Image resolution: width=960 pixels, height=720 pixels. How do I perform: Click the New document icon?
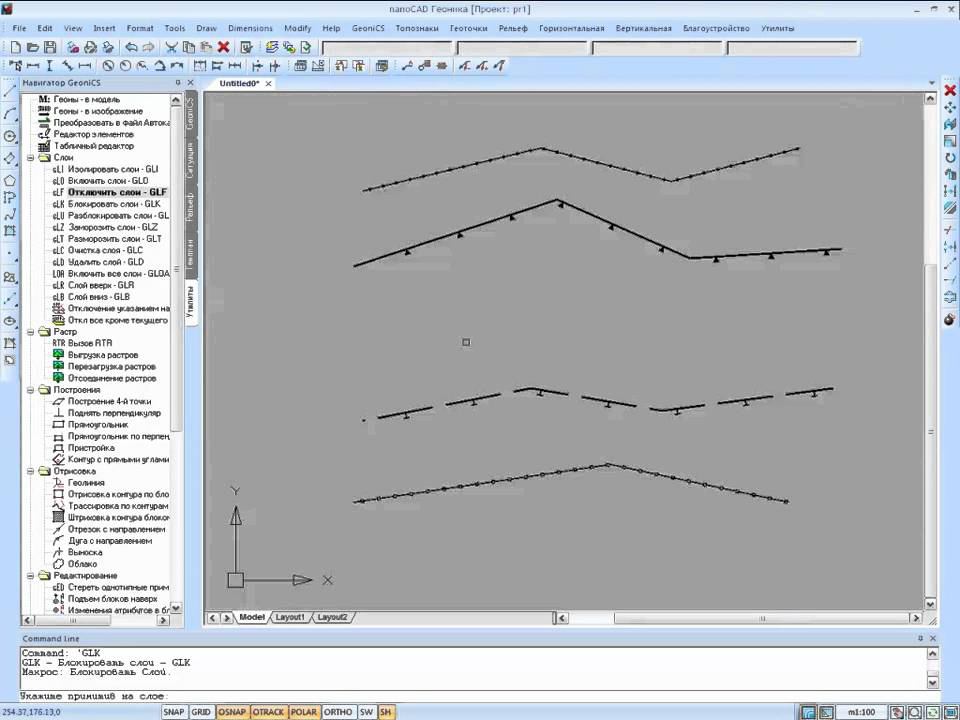16,47
